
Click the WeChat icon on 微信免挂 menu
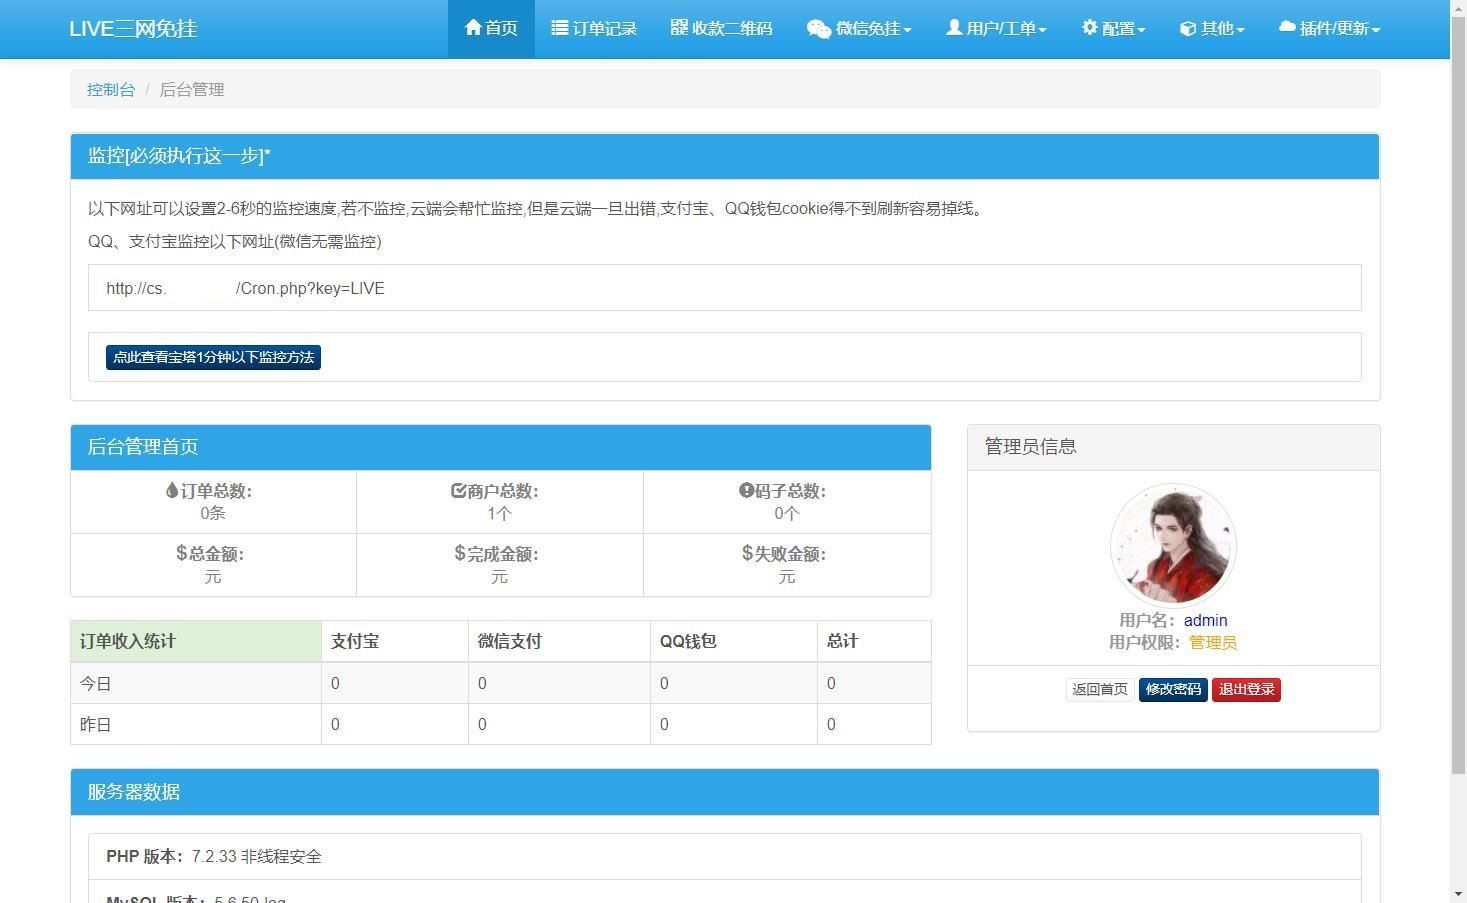click(817, 28)
